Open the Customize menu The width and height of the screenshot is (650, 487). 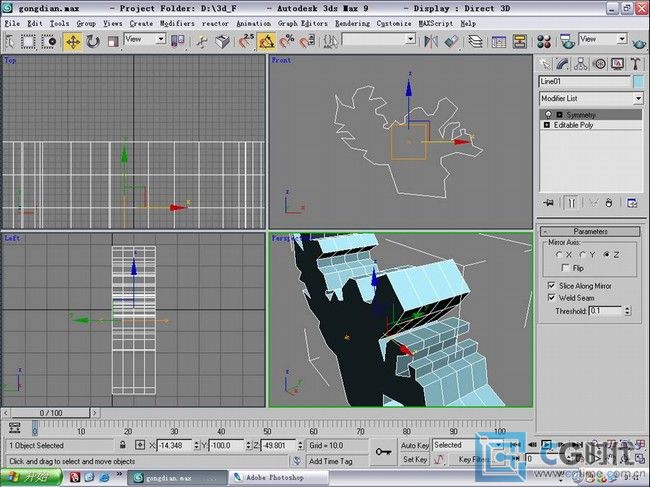394,24
